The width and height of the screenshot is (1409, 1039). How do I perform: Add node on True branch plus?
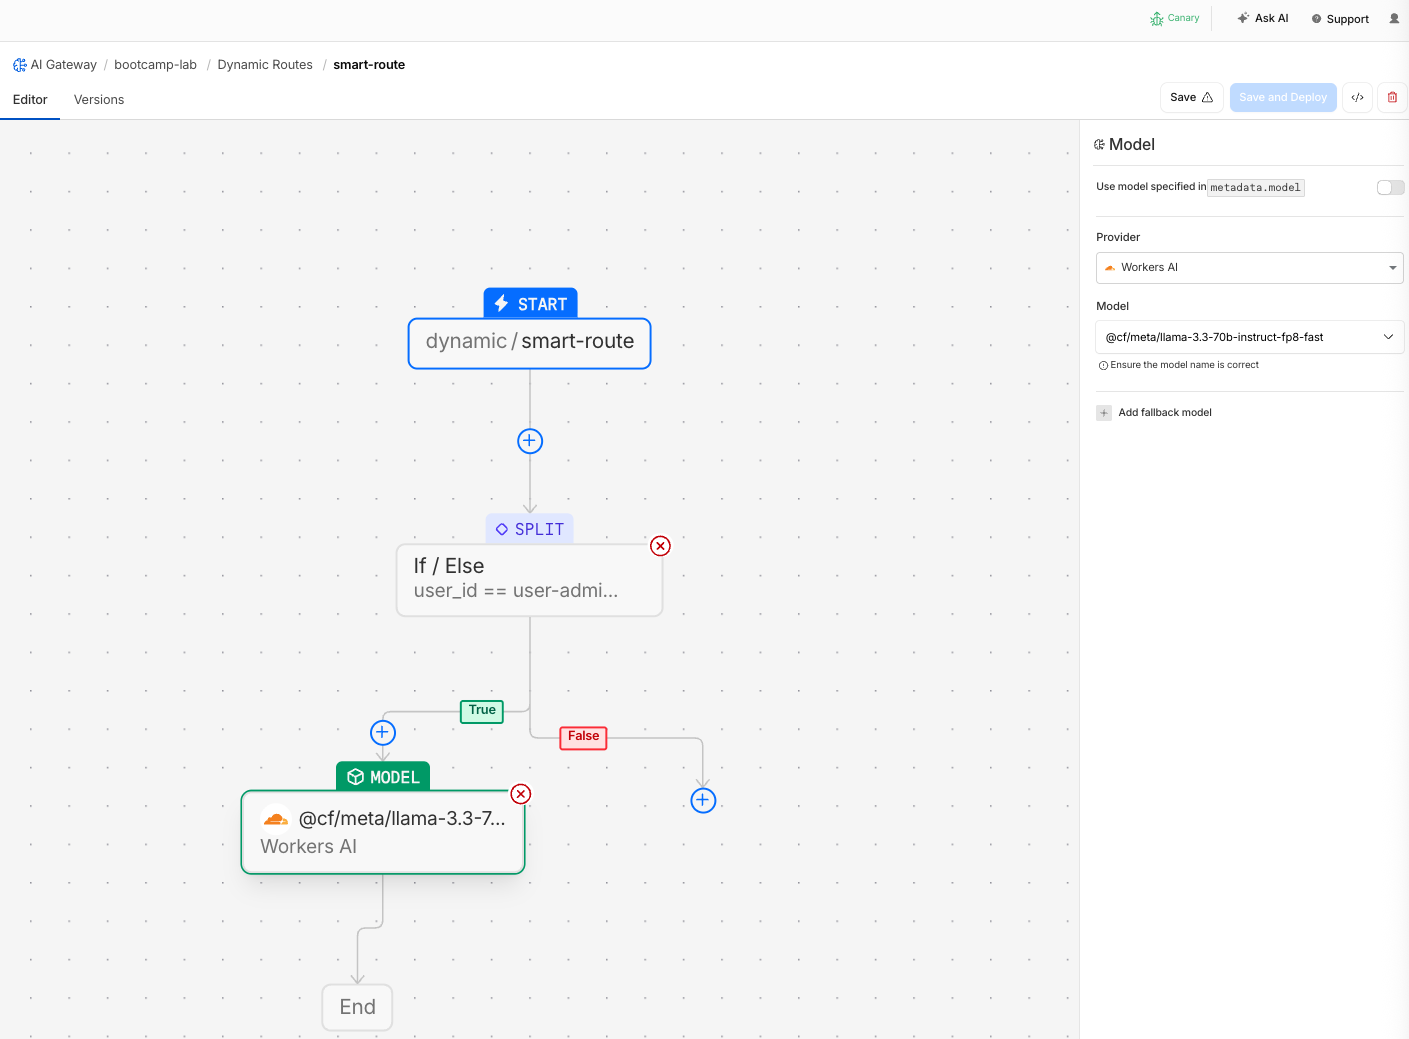tap(383, 732)
